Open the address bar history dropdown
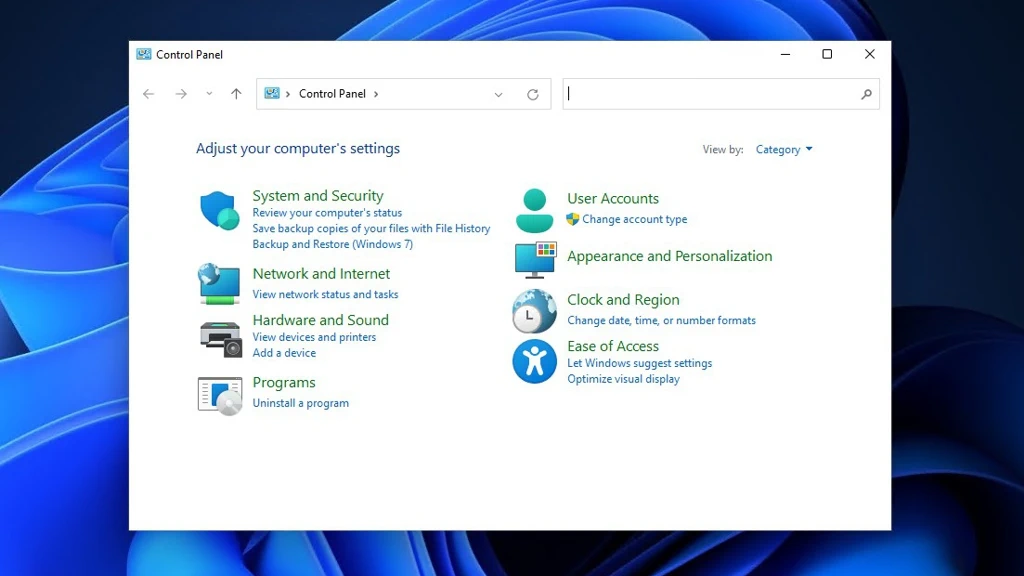Image resolution: width=1024 pixels, height=576 pixels. pyautogui.click(x=498, y=94)
